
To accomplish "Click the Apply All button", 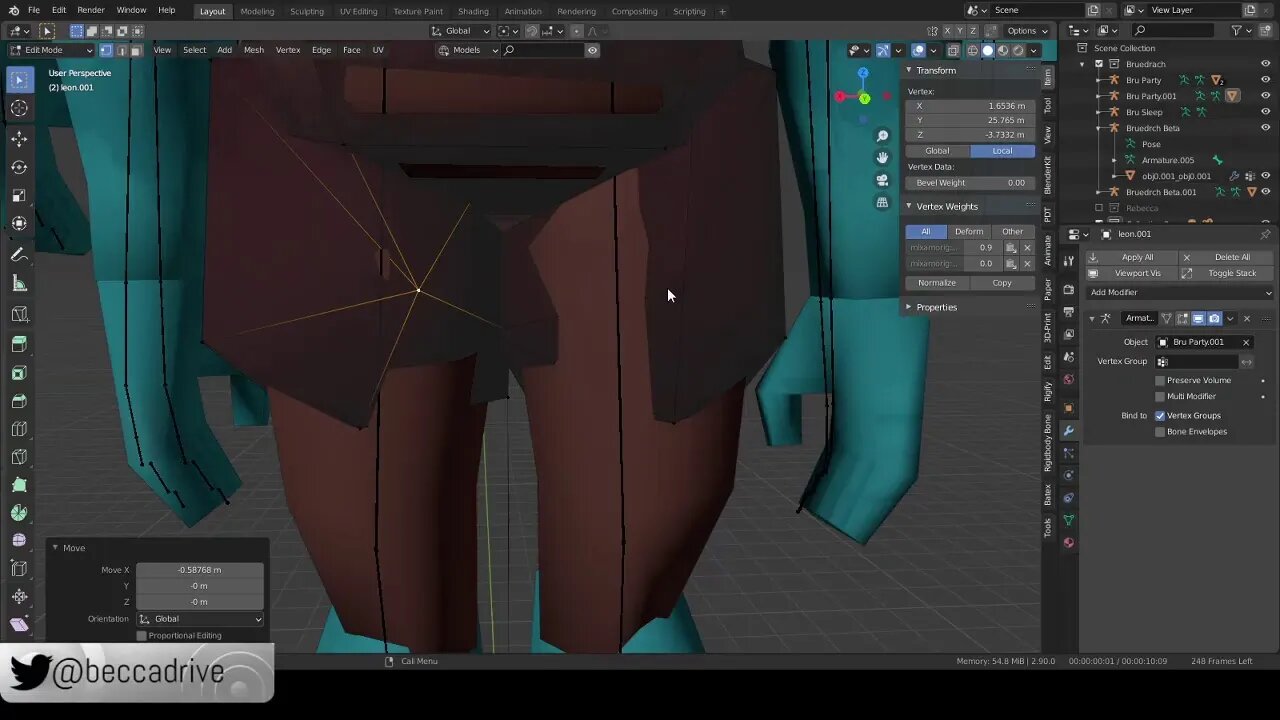I will [1132, 257].
